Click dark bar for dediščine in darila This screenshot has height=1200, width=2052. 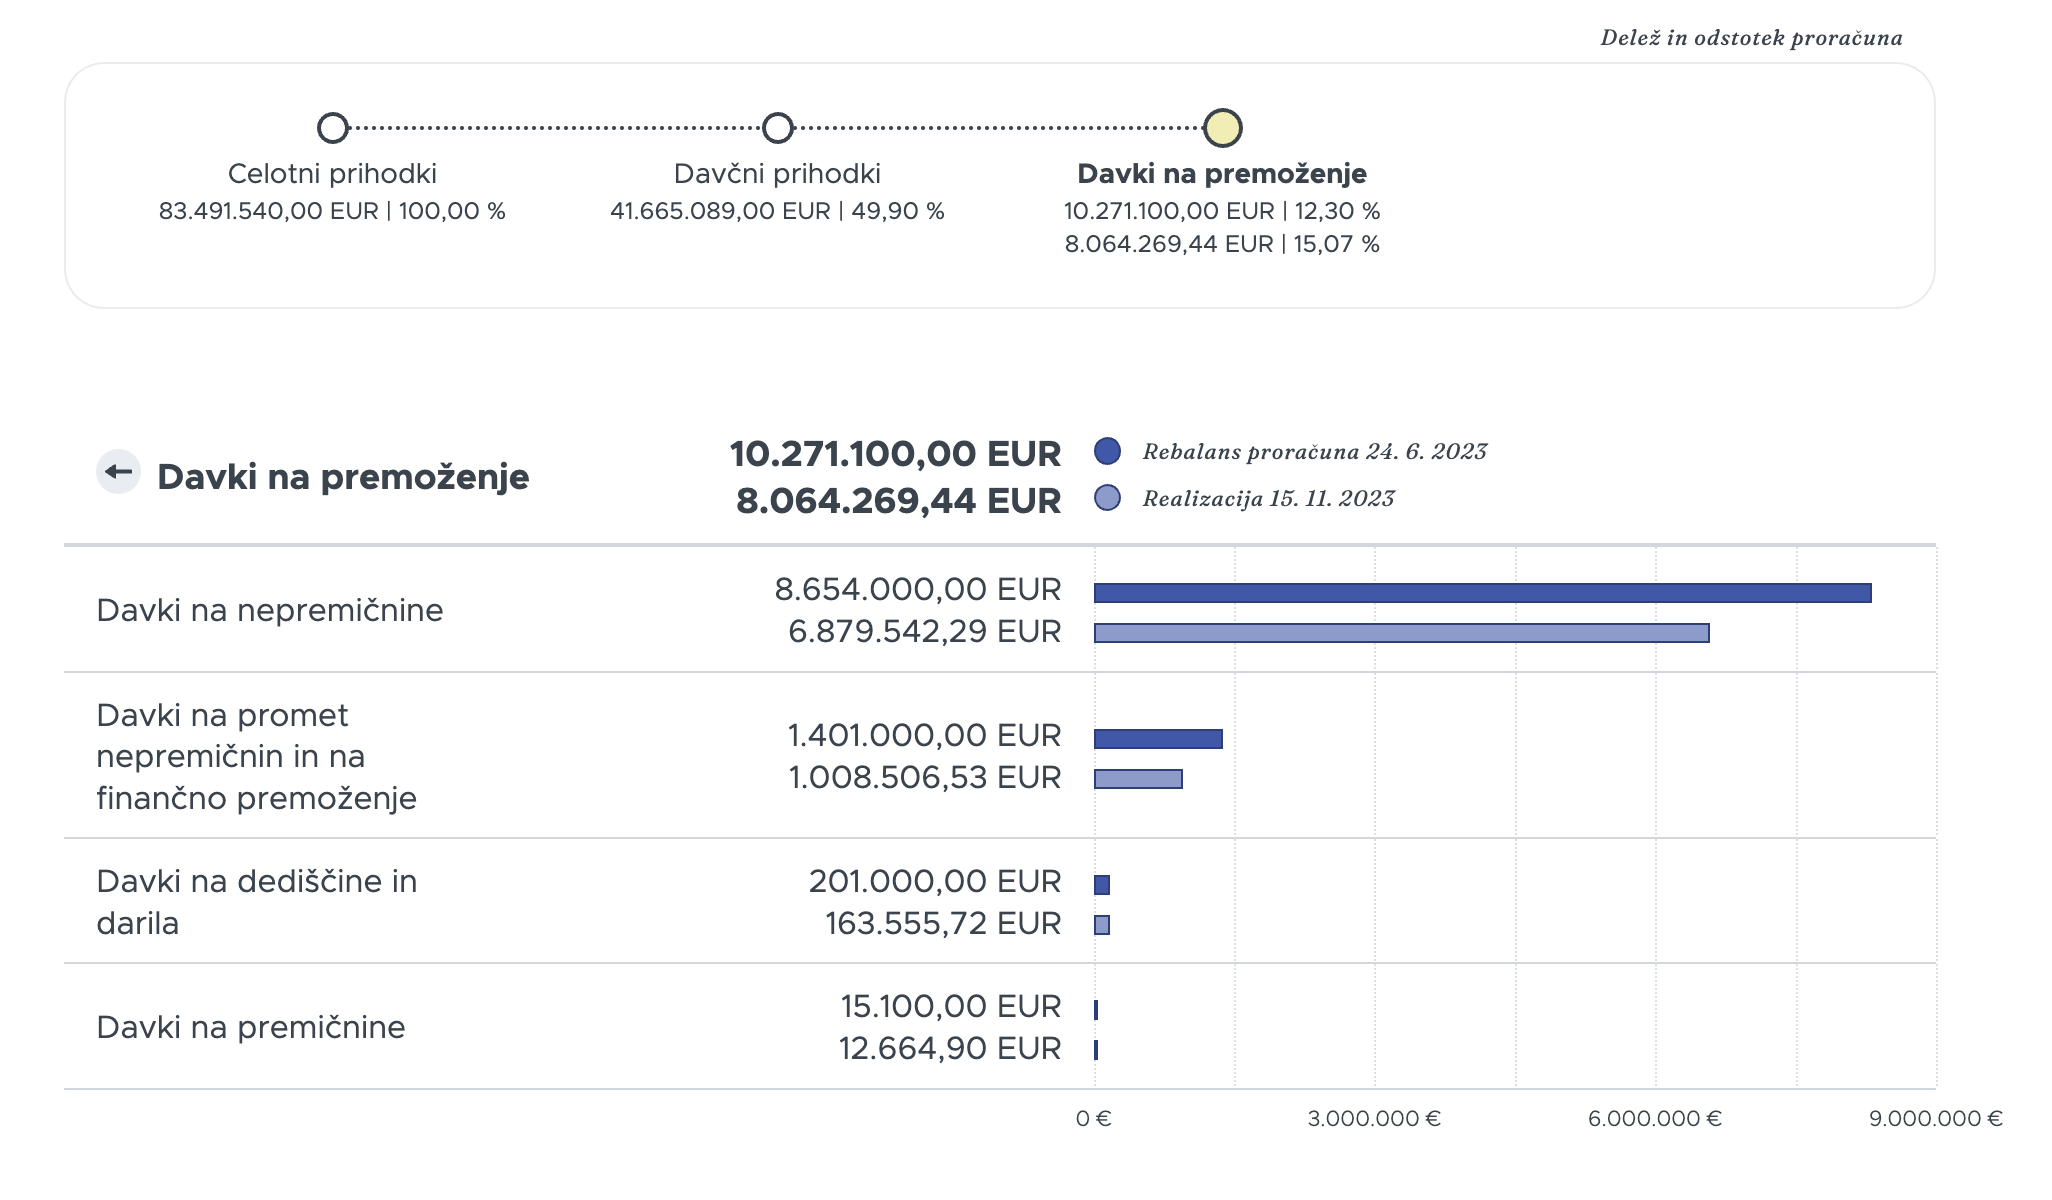click(1102, 885)
